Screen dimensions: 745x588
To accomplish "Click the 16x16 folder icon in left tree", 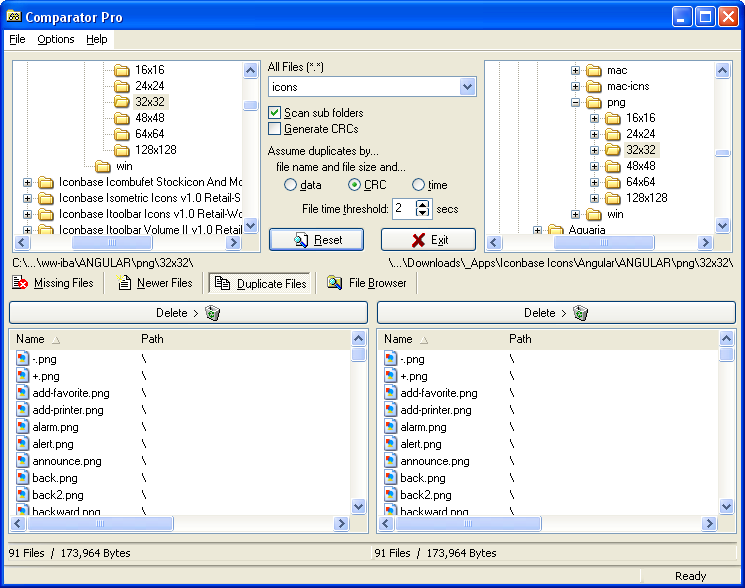I will 122,70.
